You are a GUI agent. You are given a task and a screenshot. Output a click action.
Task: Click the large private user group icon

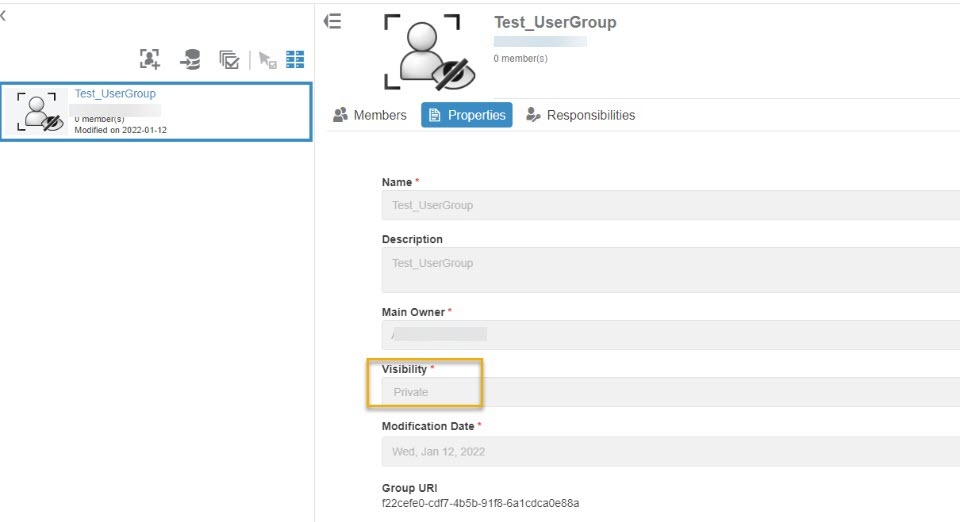[x=422, y=52]
